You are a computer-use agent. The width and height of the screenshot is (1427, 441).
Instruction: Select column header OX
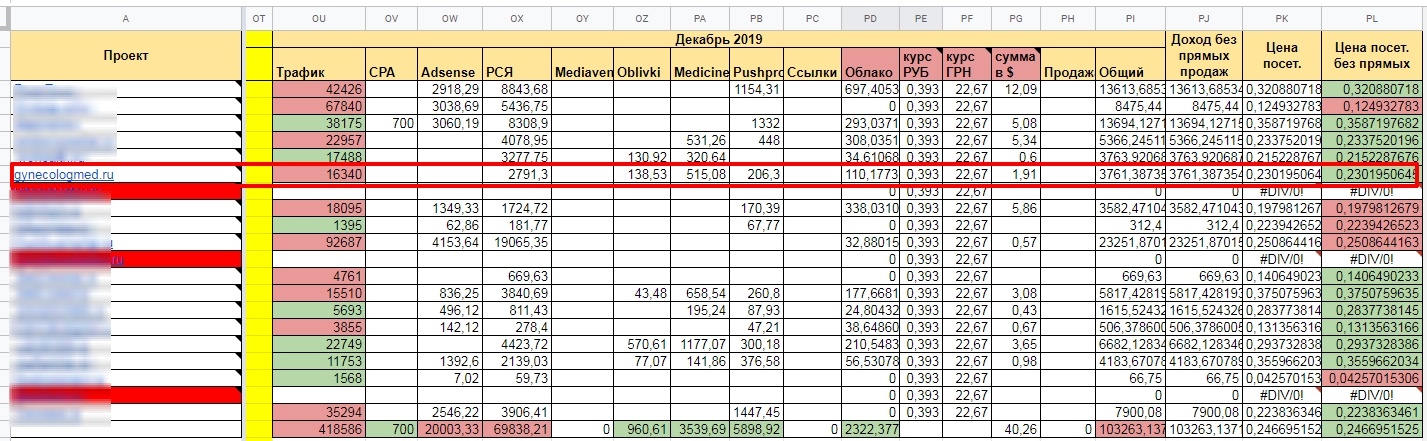point(517,19)
